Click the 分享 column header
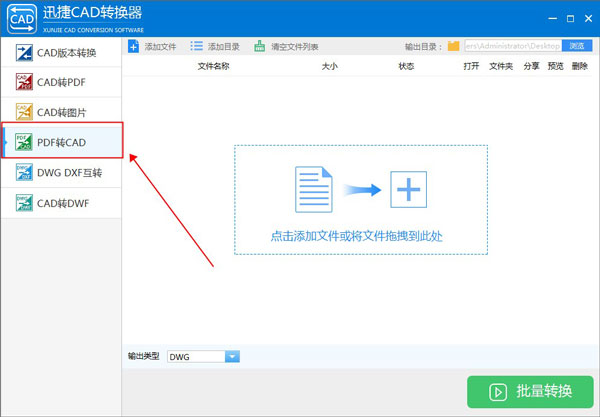This screenshot has width=600, height=417. coord(532,66)
